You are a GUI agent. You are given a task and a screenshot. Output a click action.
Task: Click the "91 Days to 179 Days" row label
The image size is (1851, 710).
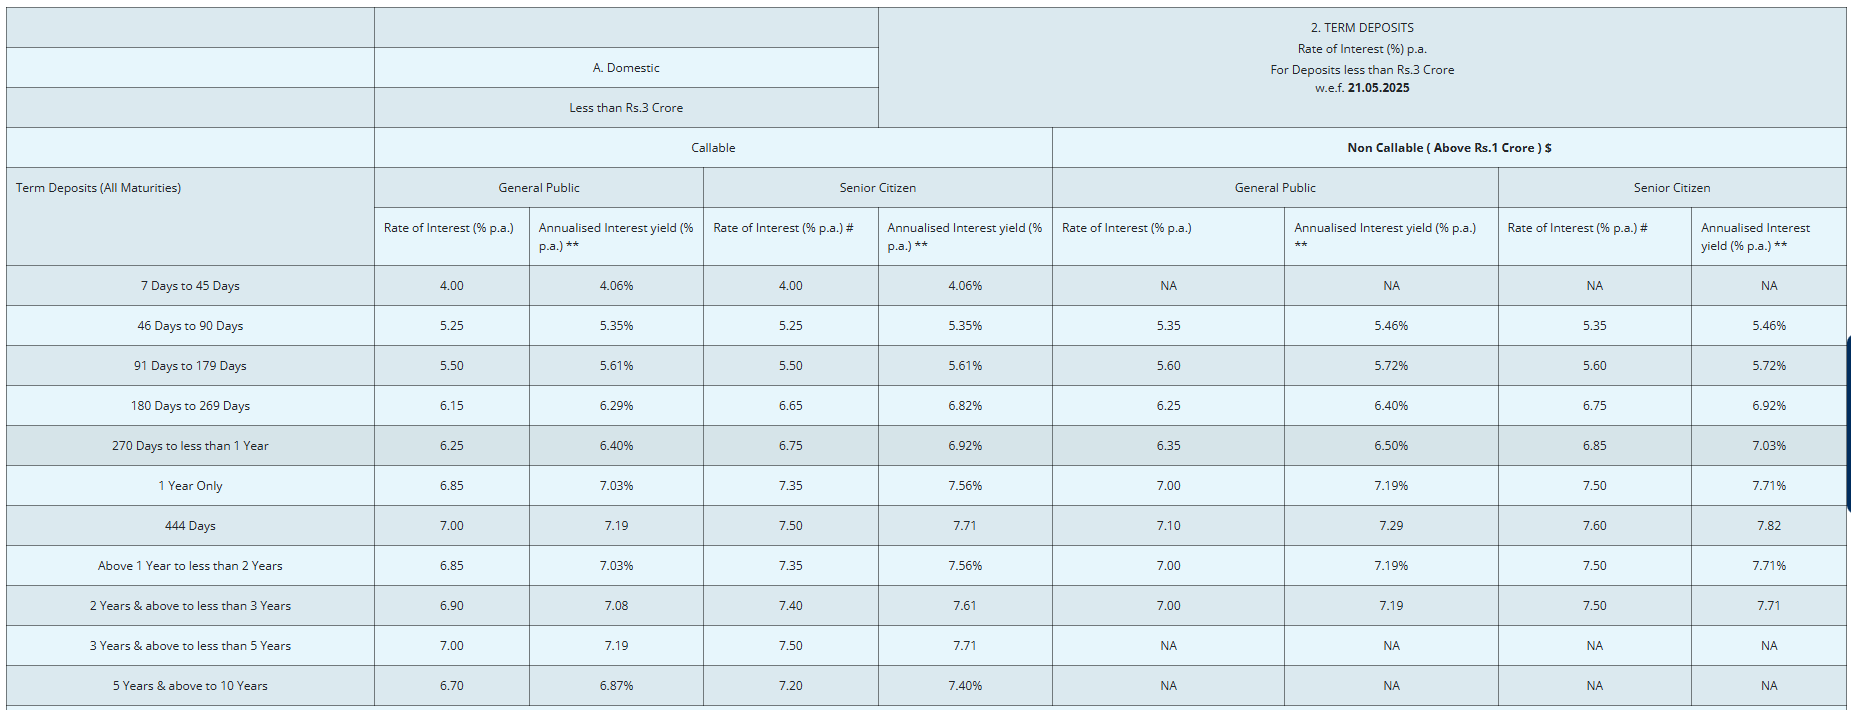(190, 366)
